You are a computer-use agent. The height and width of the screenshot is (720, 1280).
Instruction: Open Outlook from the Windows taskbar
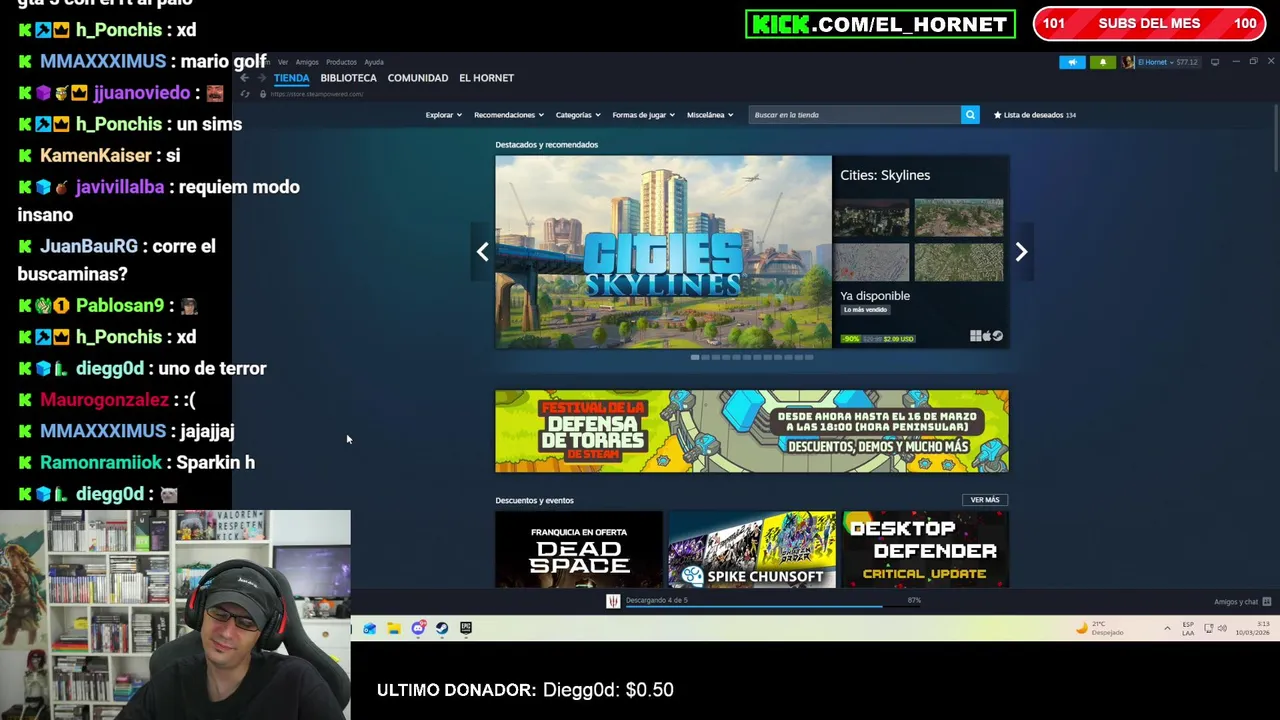369,628
